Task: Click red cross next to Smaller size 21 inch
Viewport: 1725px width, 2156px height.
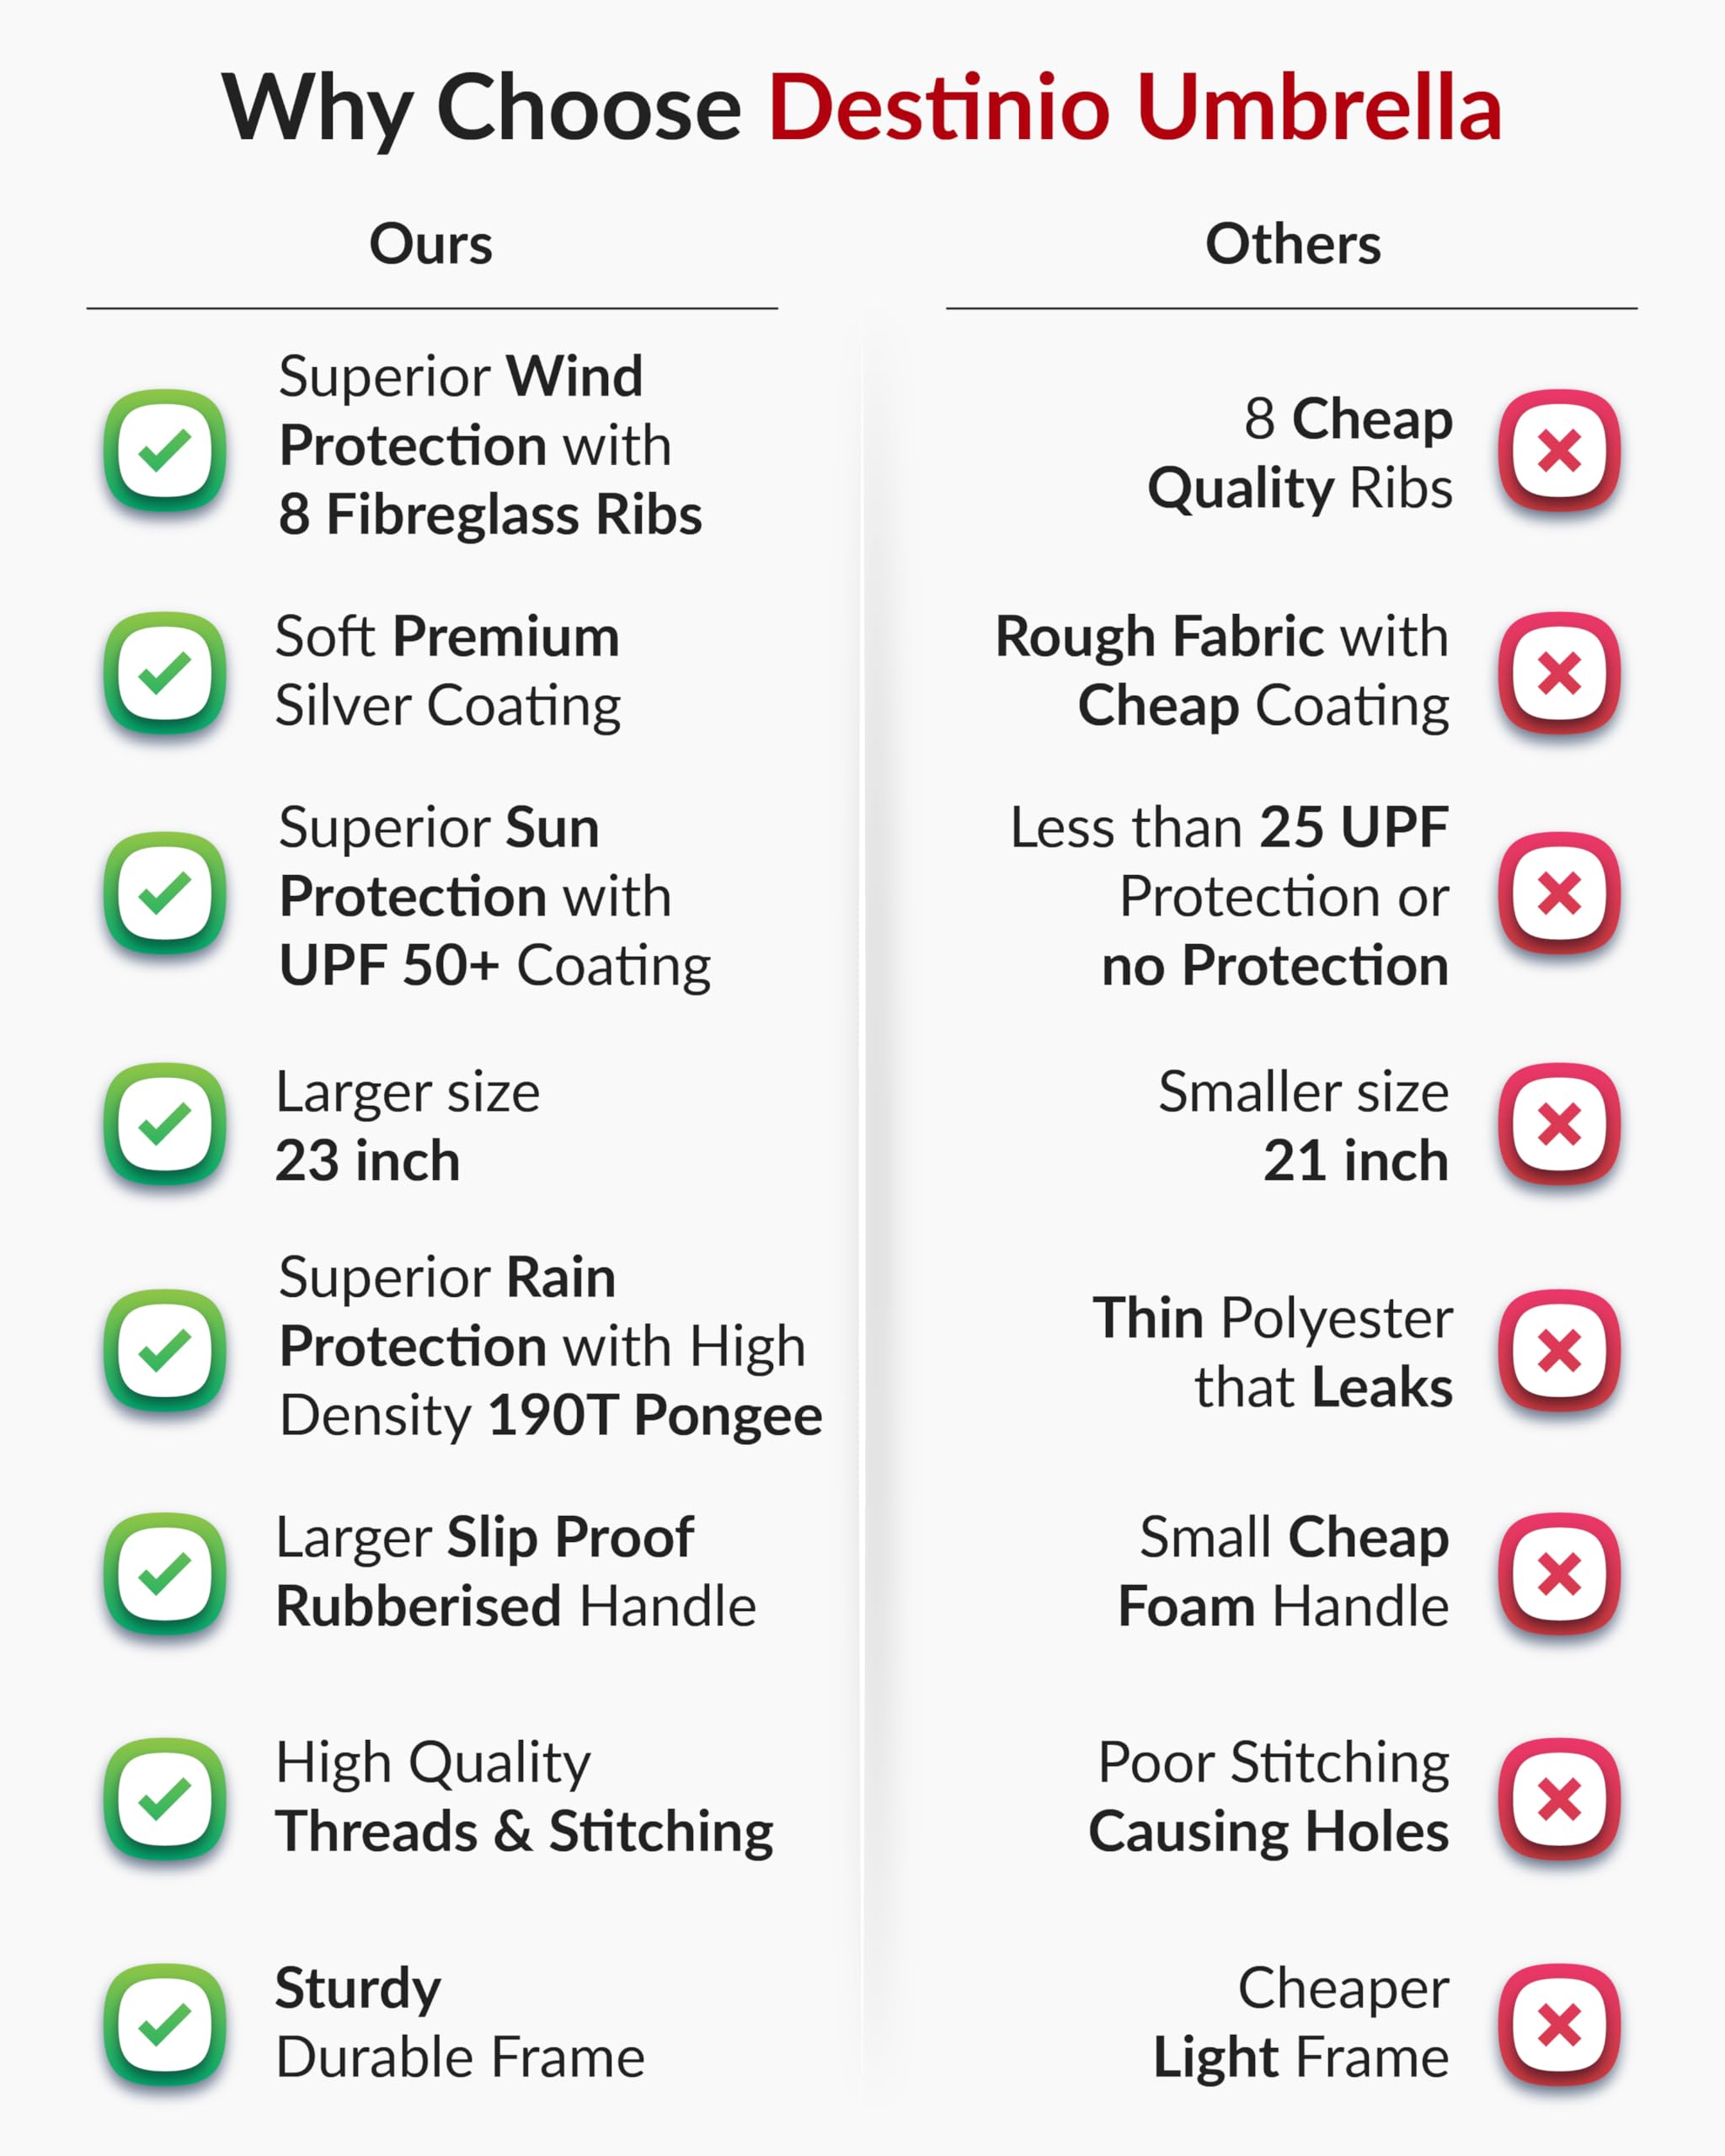Action: click(x=1559, y=1123)
